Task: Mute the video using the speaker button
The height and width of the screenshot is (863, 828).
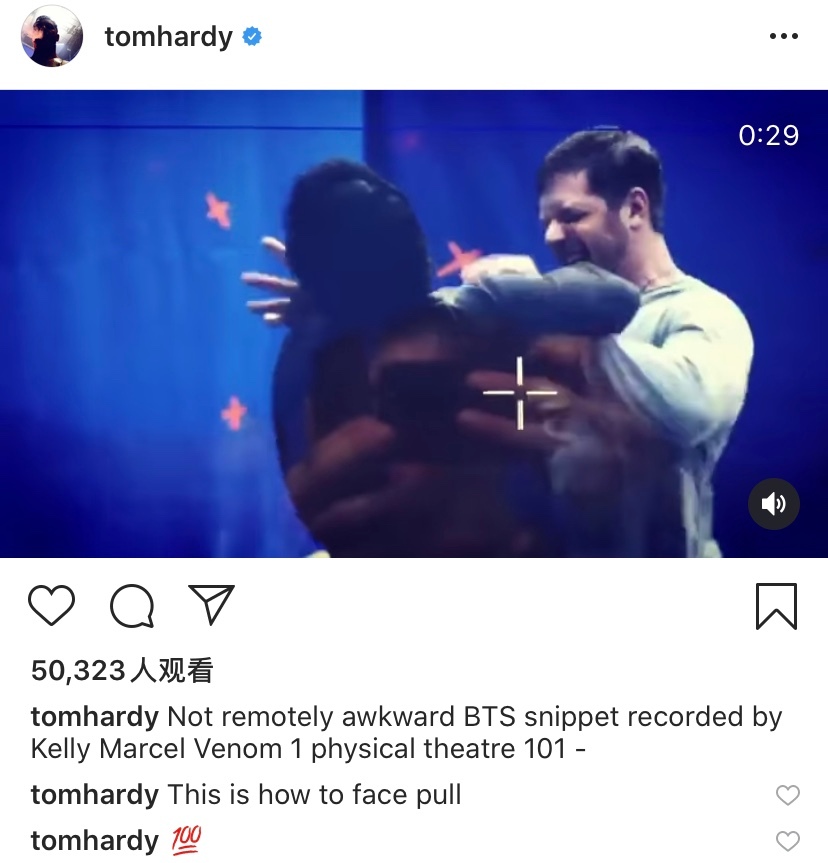Action: pyautogui.click(x=773, y=504)
